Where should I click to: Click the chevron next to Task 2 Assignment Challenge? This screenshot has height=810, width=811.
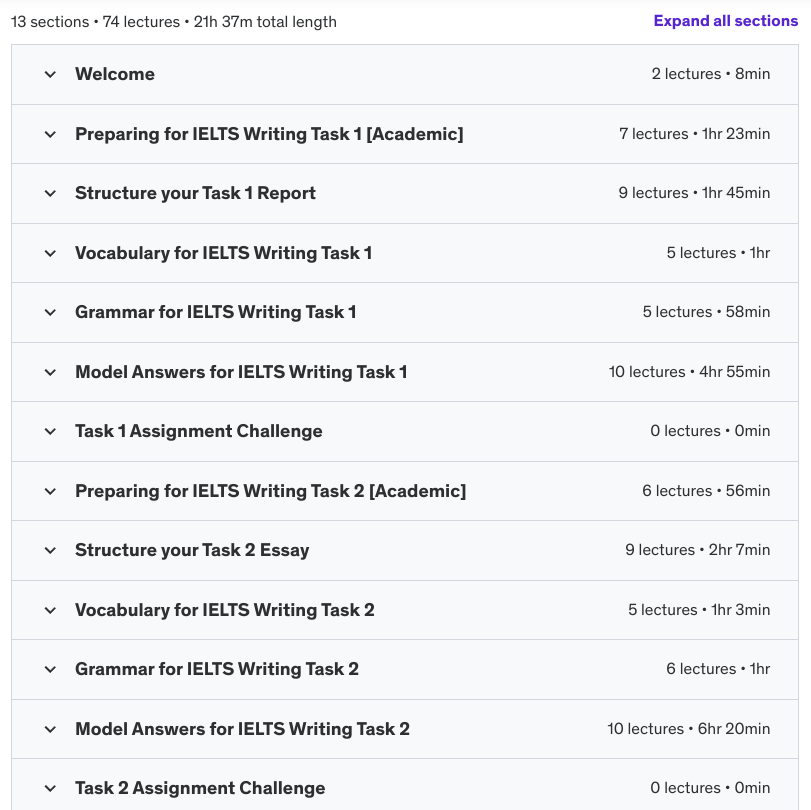pos(50,788)
